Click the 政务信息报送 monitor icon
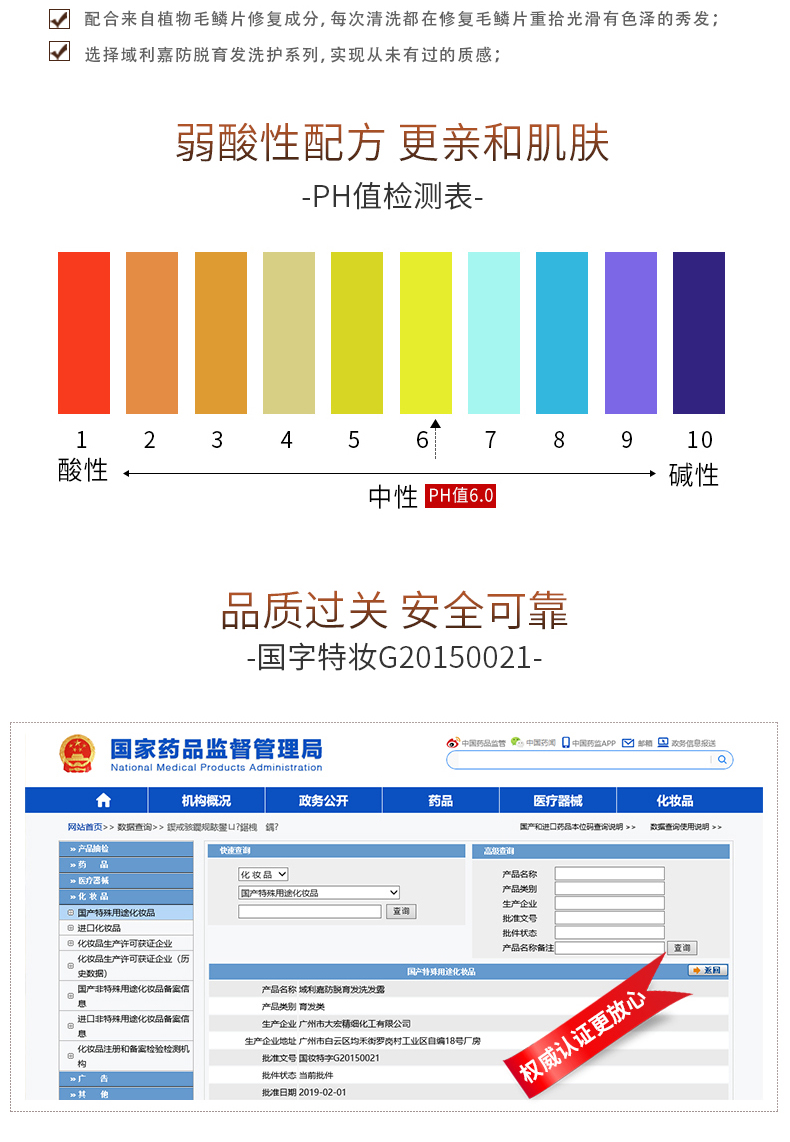The image size is (790, 1142). coord(663,742)
